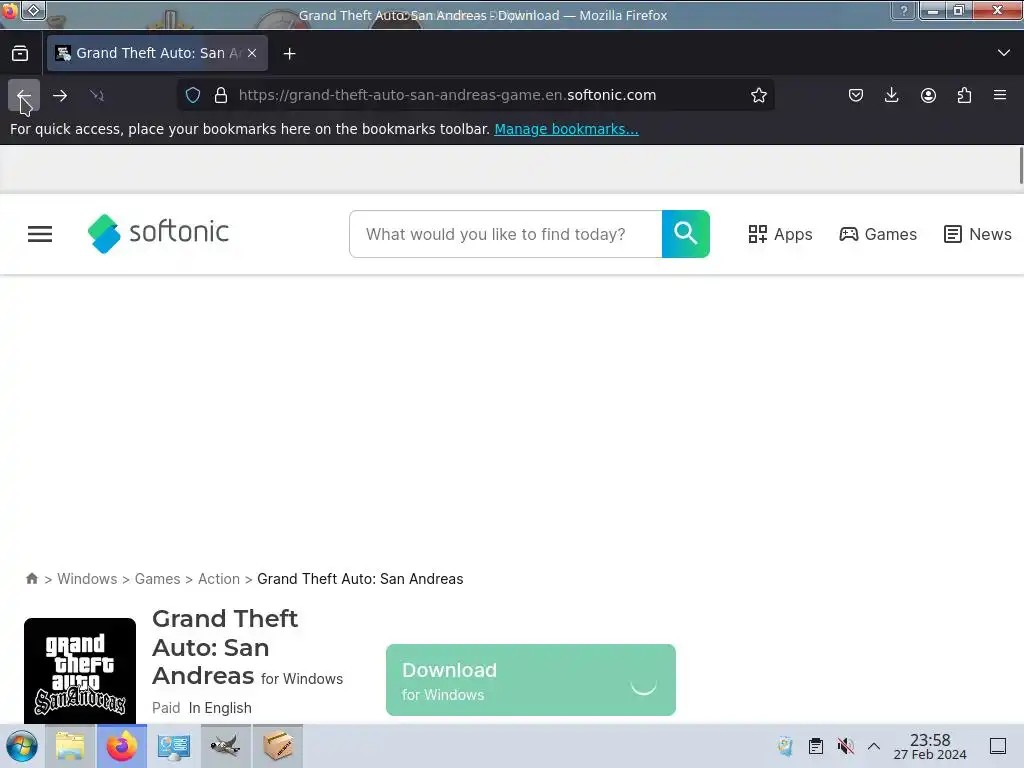Screen dimensions: 1024x768
Task: Stop loading the current page
Action: 97,95
